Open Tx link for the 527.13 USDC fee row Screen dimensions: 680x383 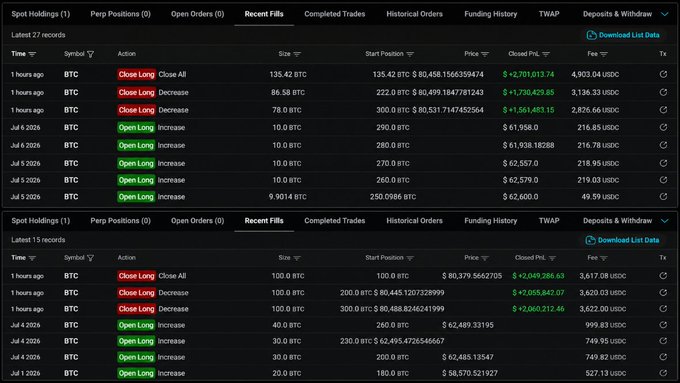[x=663, y=373]
